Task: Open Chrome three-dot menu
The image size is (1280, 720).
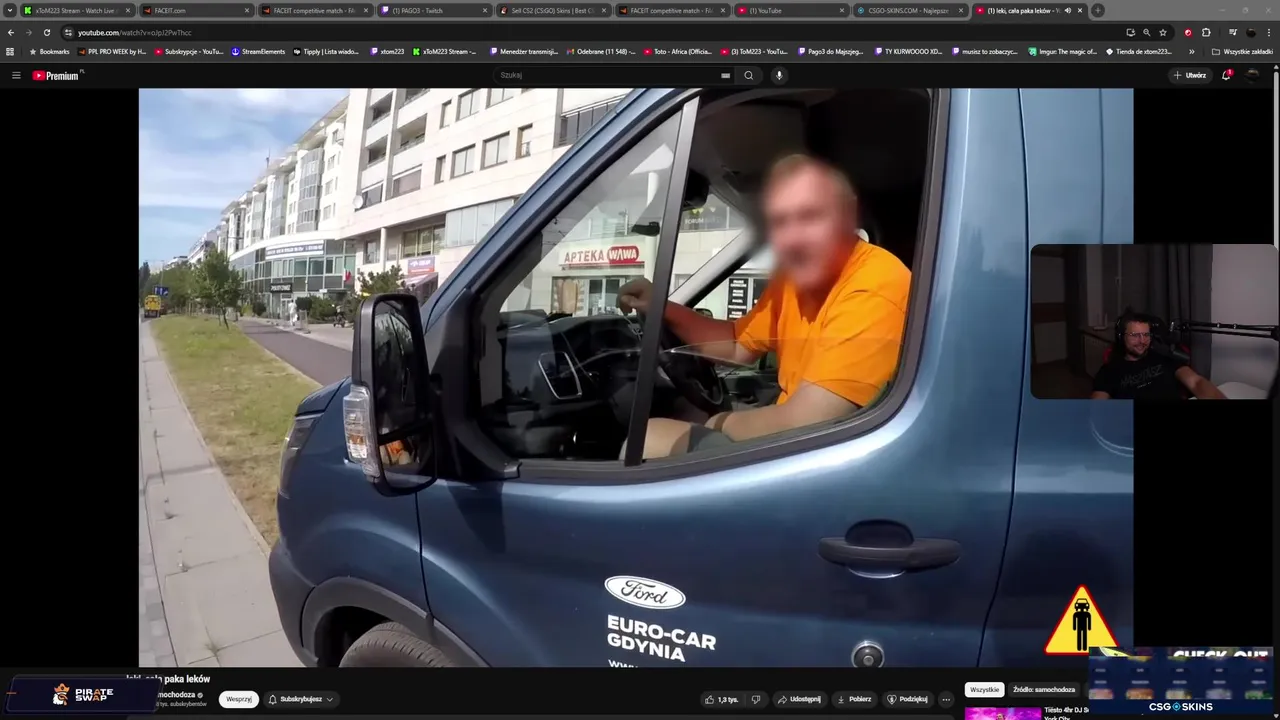Action: pyautogui.click(x=1269, y=32)
